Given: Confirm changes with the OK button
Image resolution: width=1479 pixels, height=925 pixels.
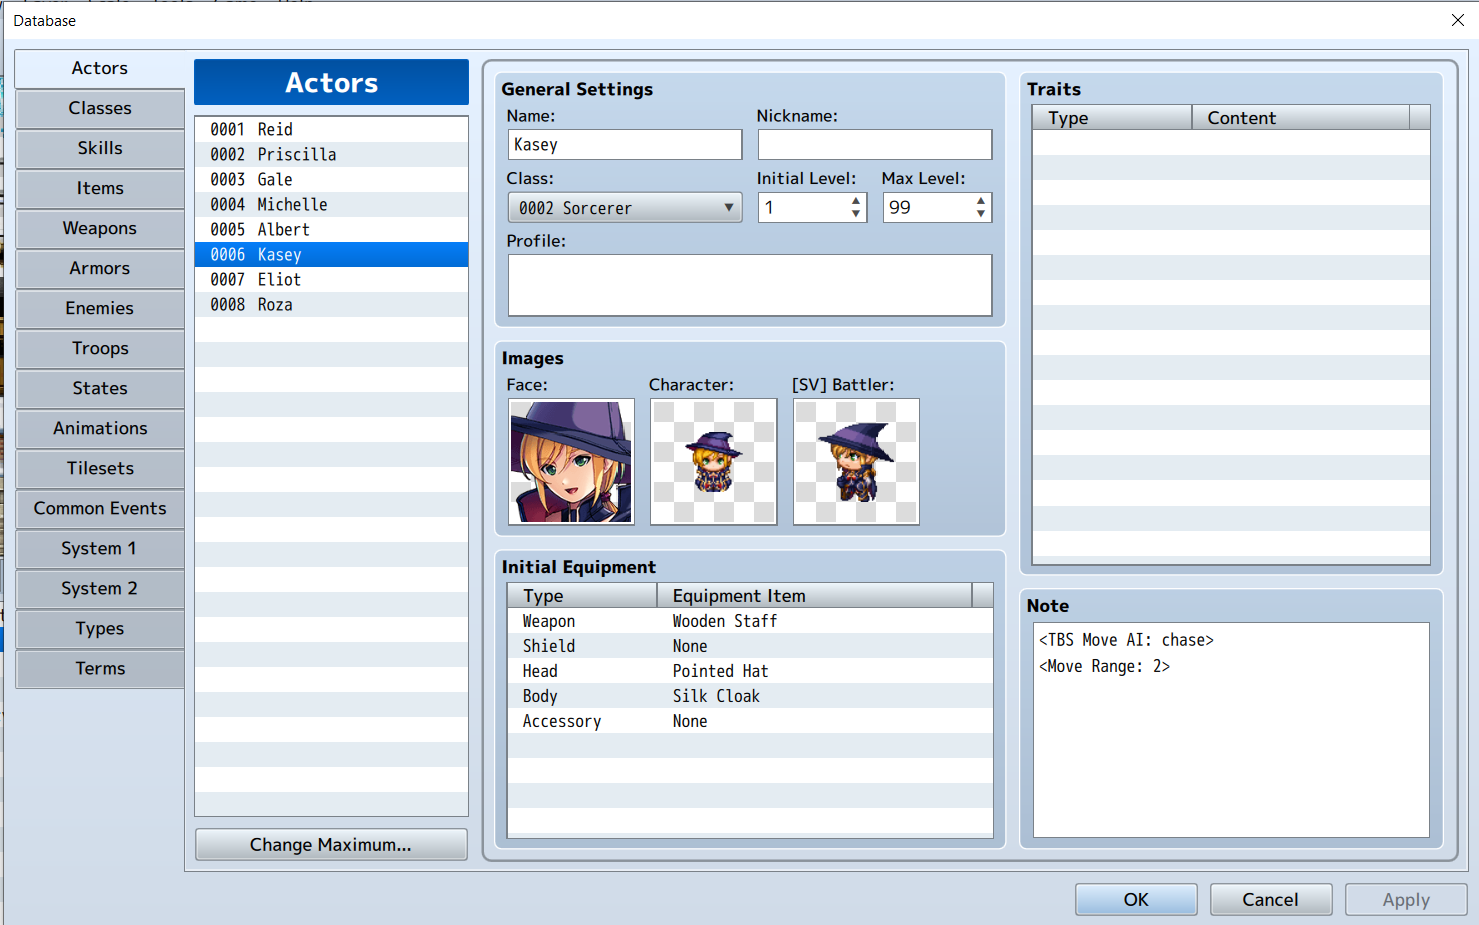Looking at the screenshot, I should [x=1136, y=900].
